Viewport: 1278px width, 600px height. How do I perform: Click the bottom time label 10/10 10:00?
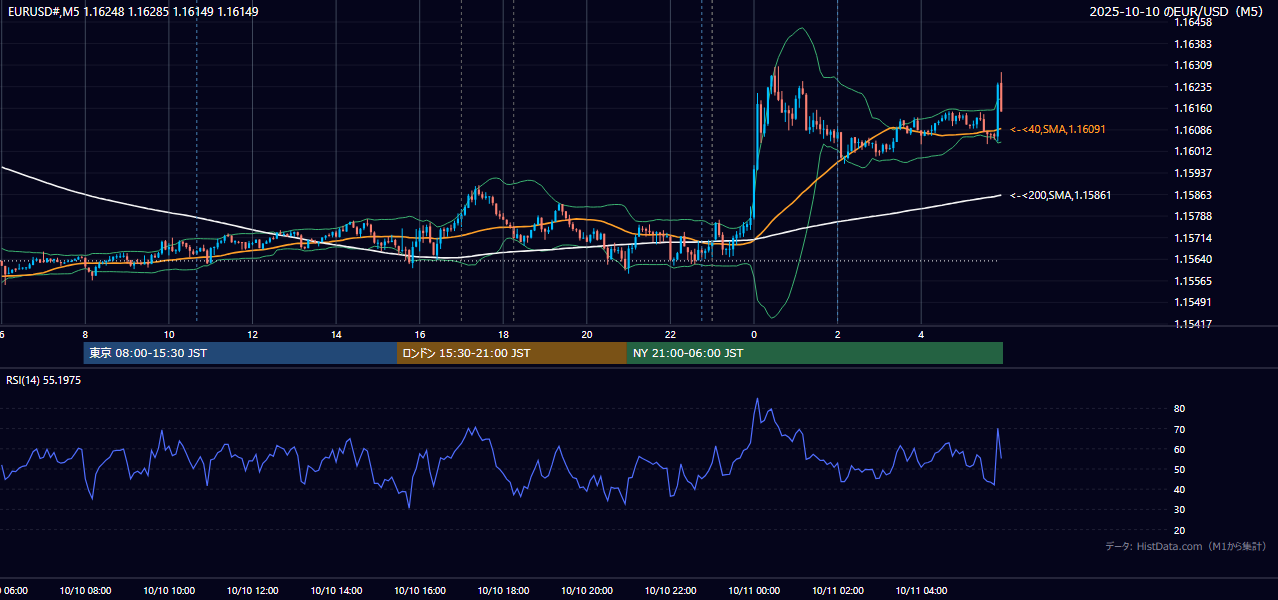click(169, 591)
